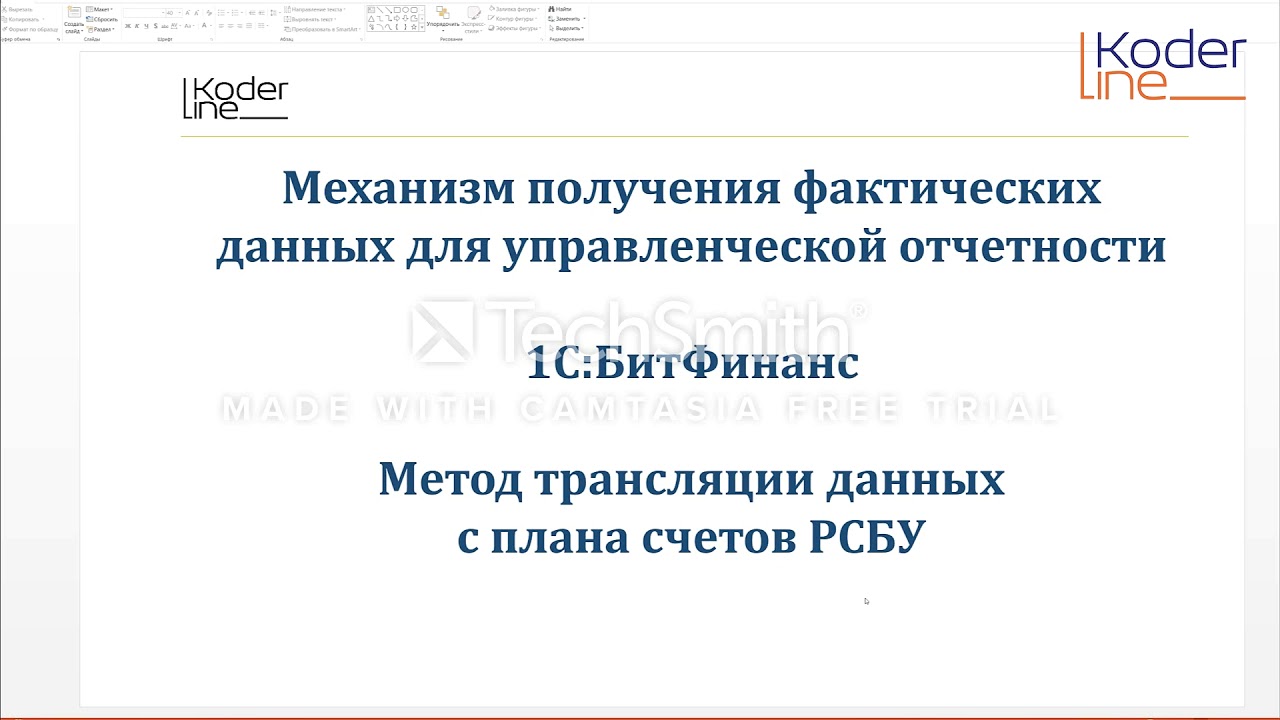
Task: Toggle underline Ч formatting
Action: pyautogui.click(x=146, y=26)
